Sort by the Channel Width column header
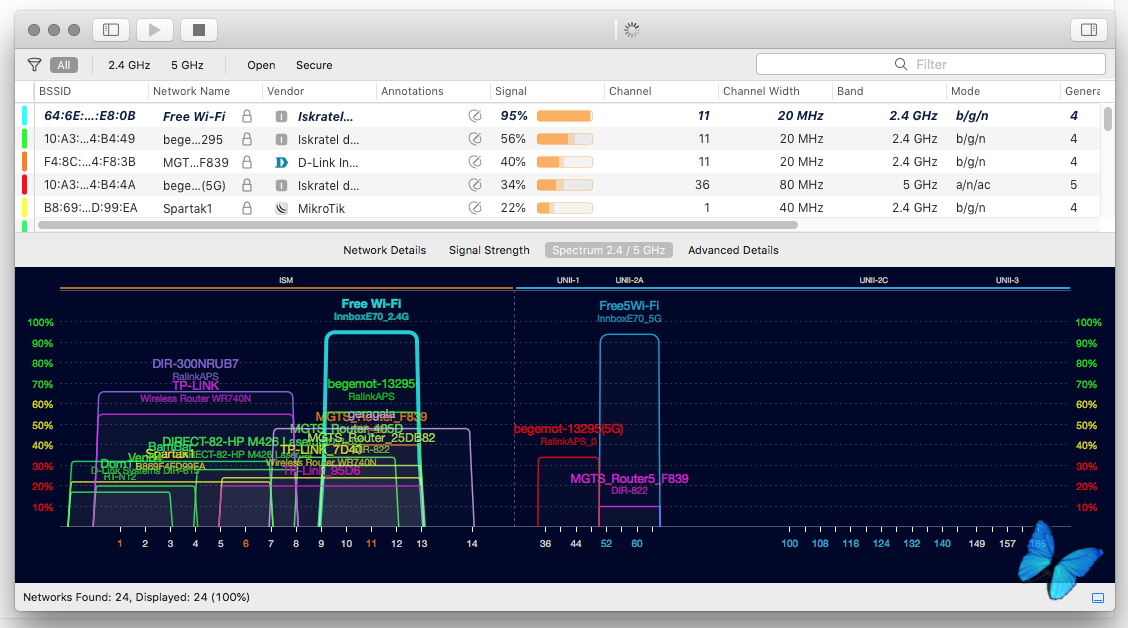1128x628 pixels. 761,91
